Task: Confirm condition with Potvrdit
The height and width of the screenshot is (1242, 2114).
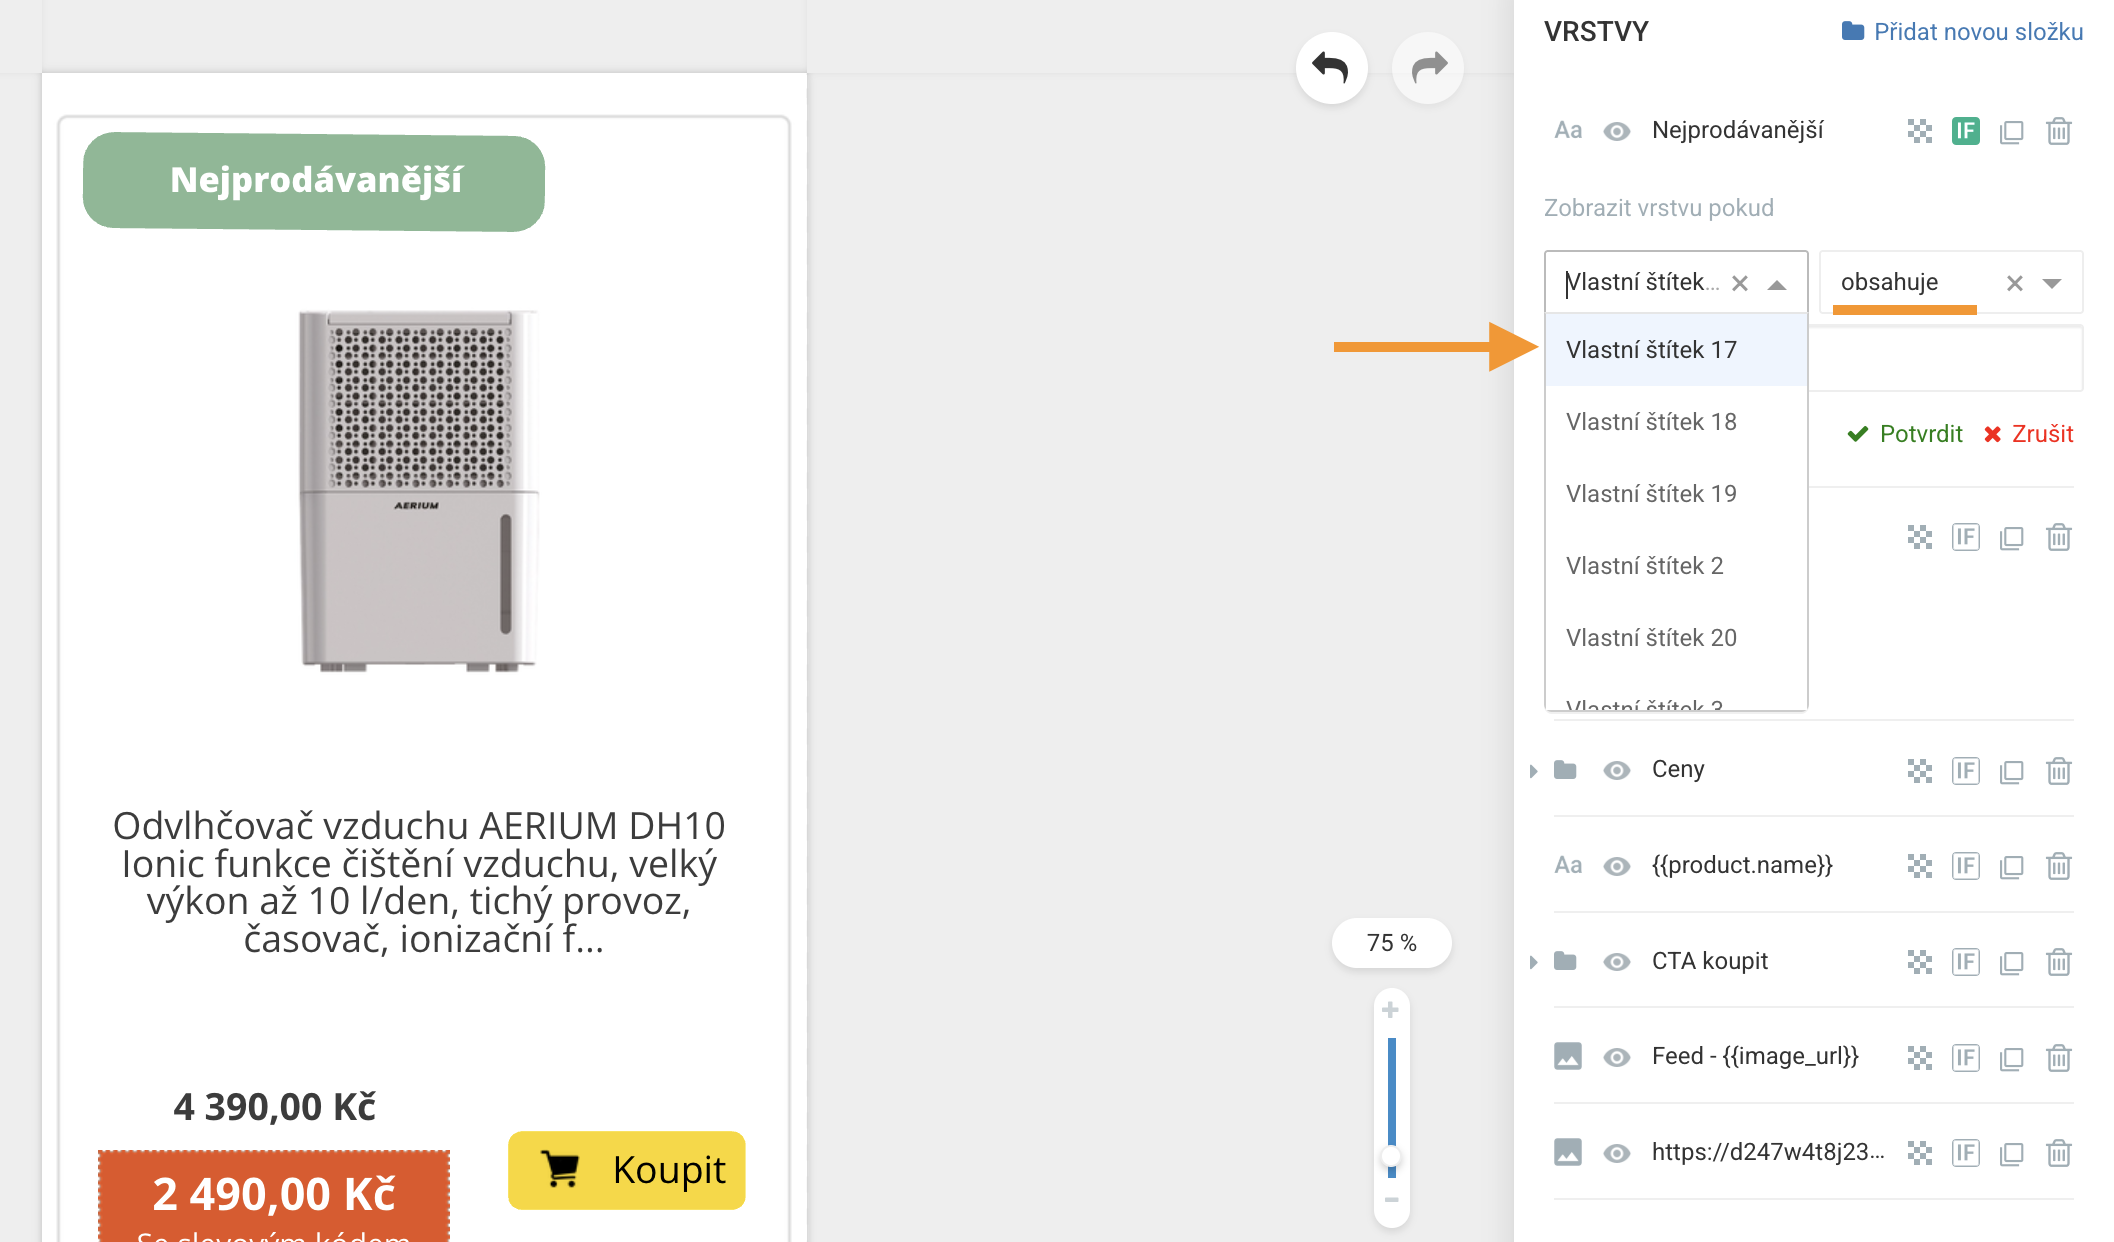Action: (x=1905, y=434)
